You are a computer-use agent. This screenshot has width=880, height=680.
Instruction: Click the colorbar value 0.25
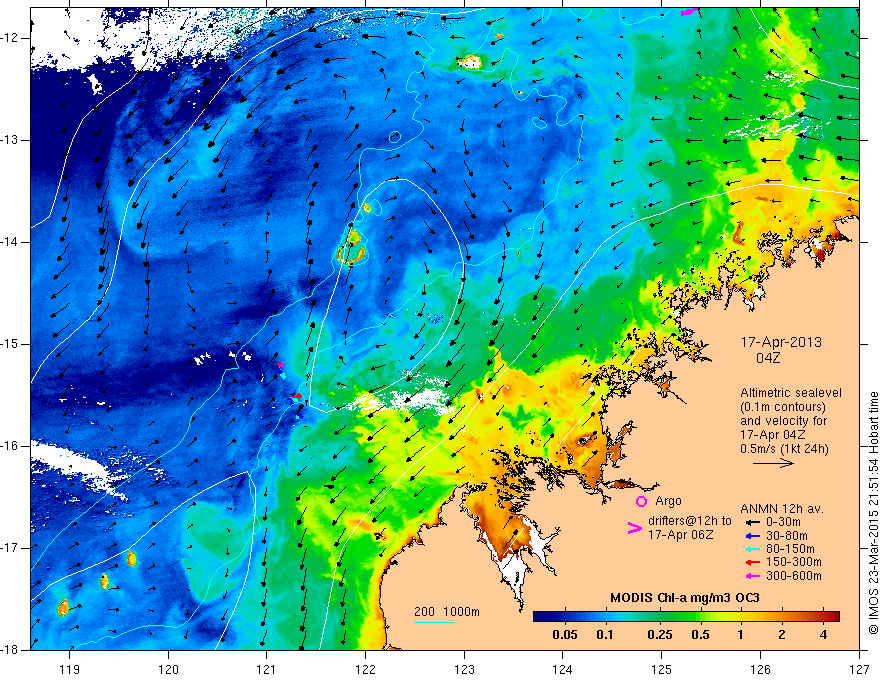point(659,635)
